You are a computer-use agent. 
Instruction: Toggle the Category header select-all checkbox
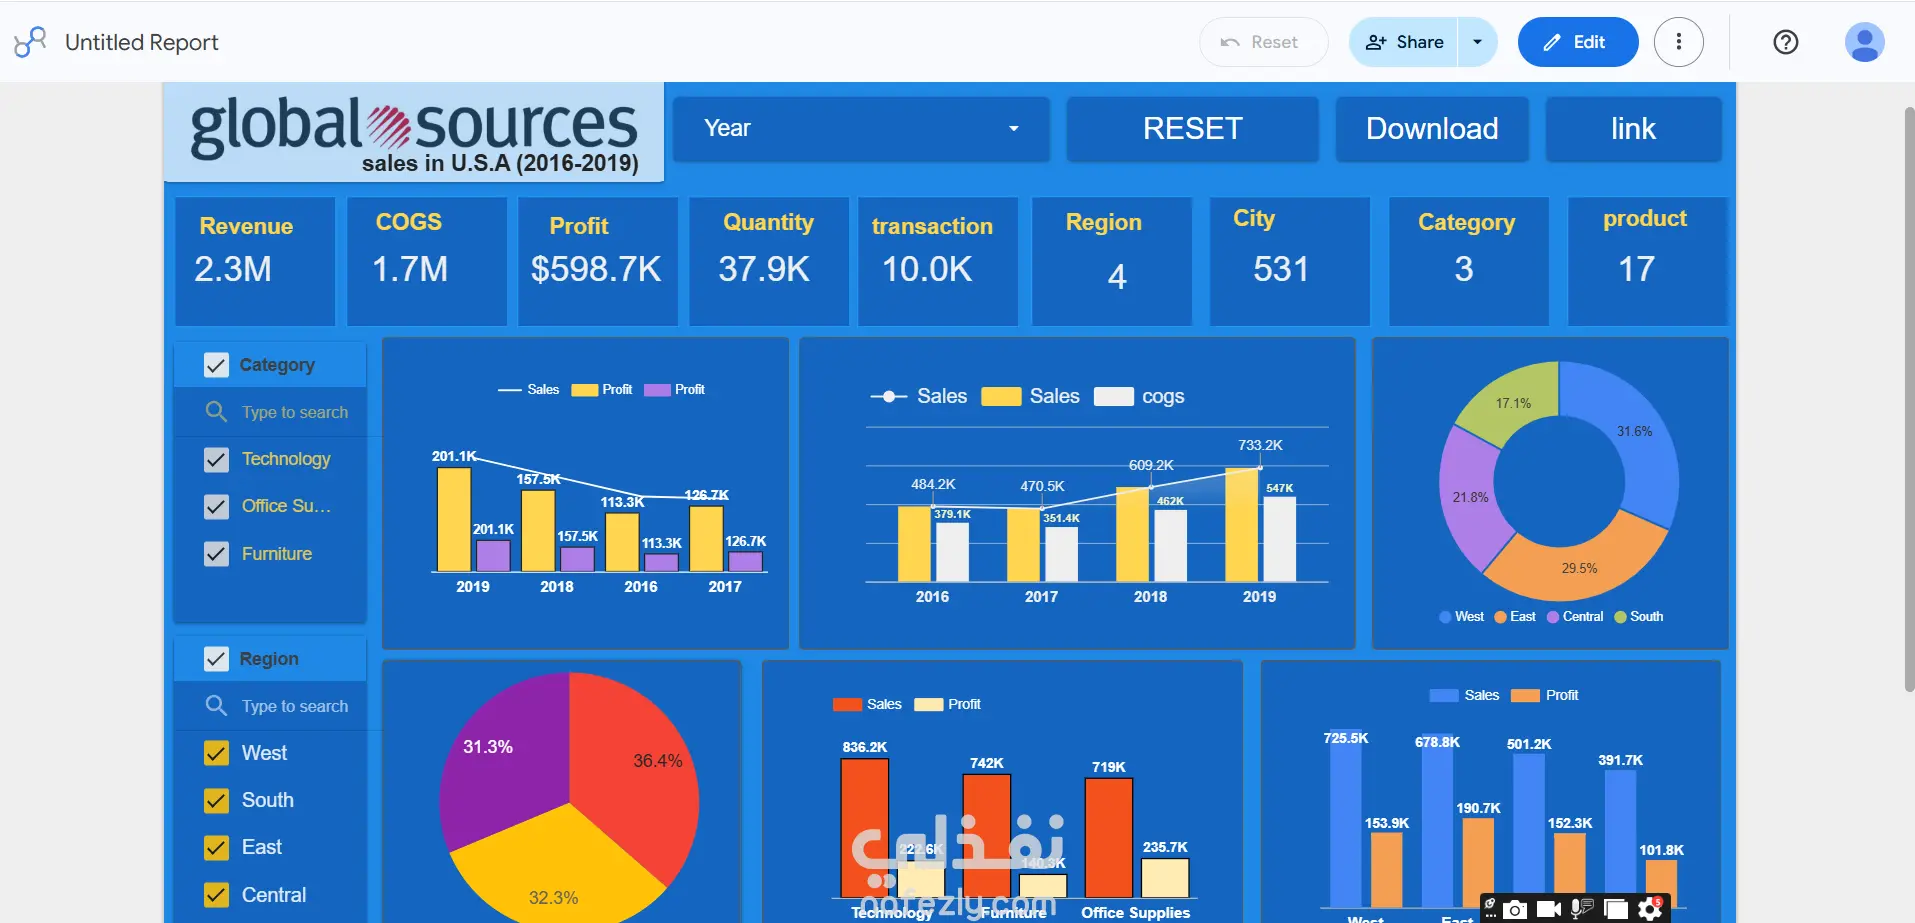pyautogui.click(x=216, y=365)
